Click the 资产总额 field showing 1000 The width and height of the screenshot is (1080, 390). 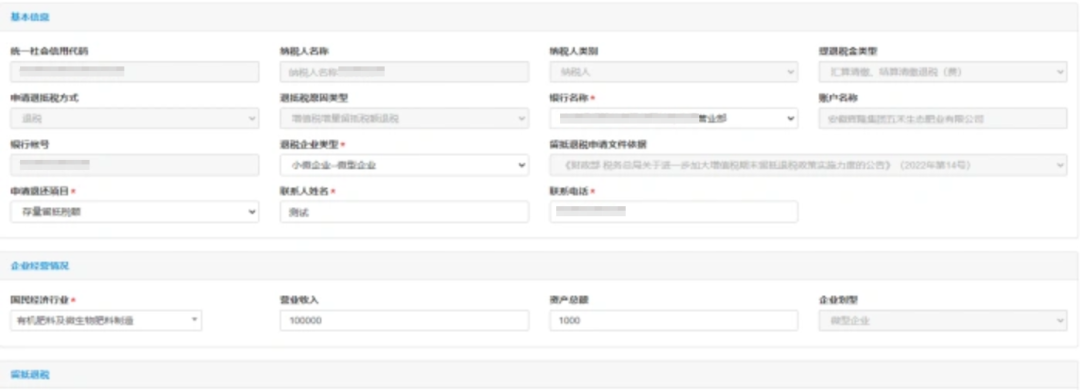[674, 320]
